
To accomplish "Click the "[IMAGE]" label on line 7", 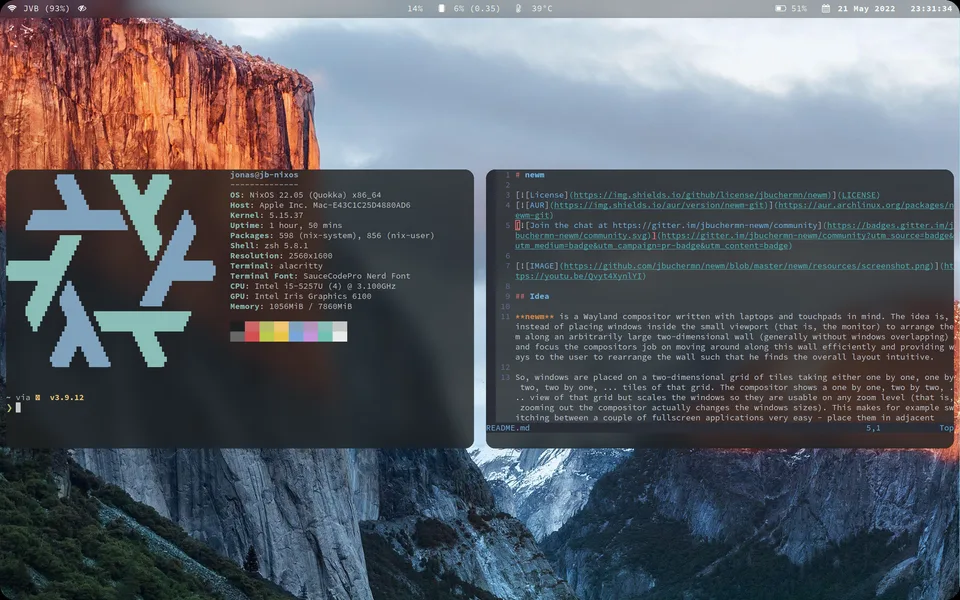I will tap(542, 266).
